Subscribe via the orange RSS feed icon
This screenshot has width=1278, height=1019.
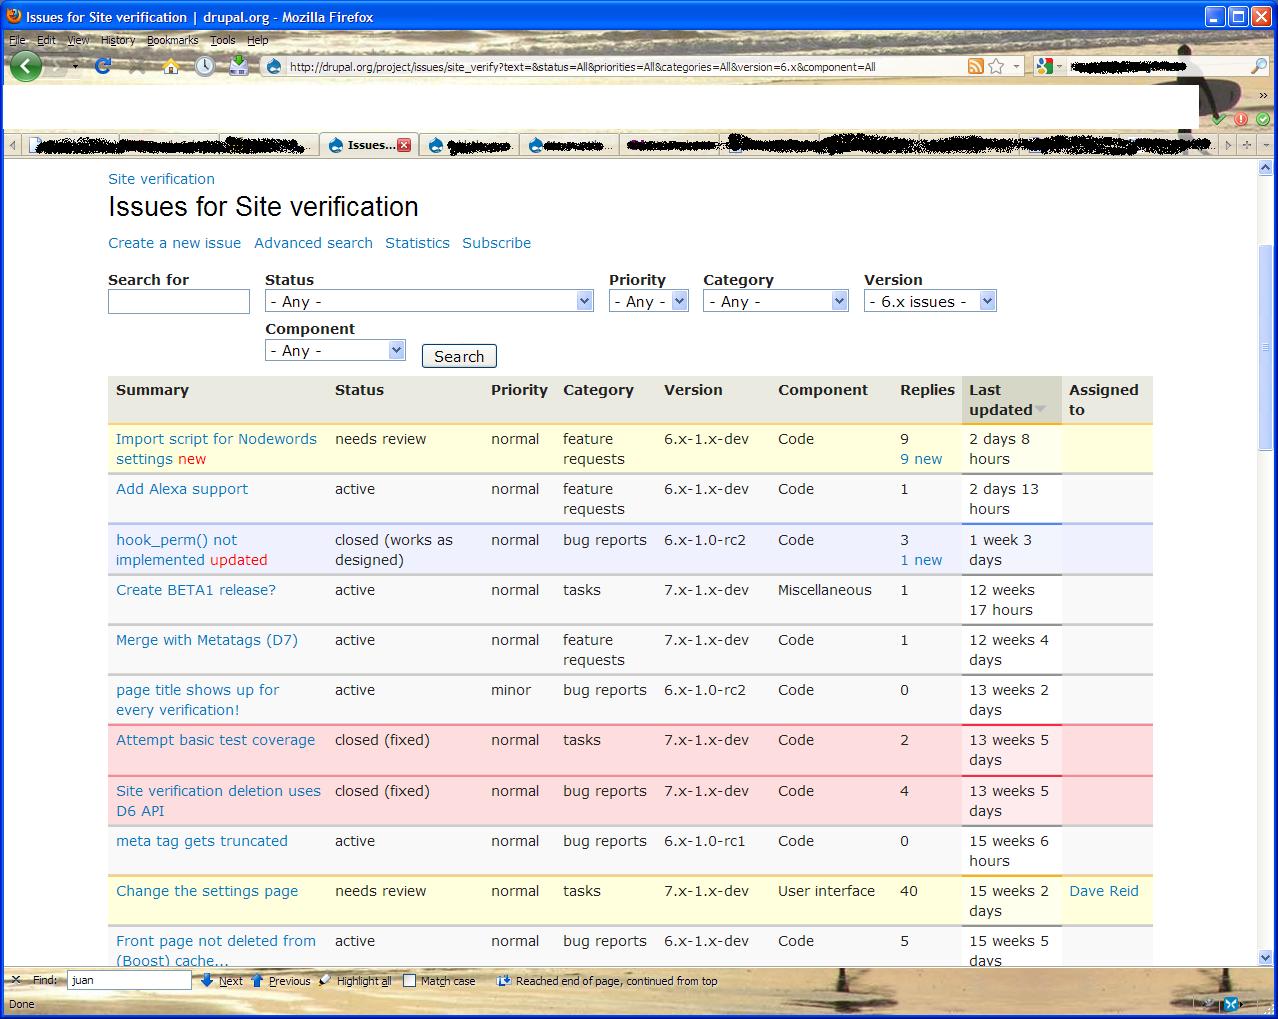point(976,66)
